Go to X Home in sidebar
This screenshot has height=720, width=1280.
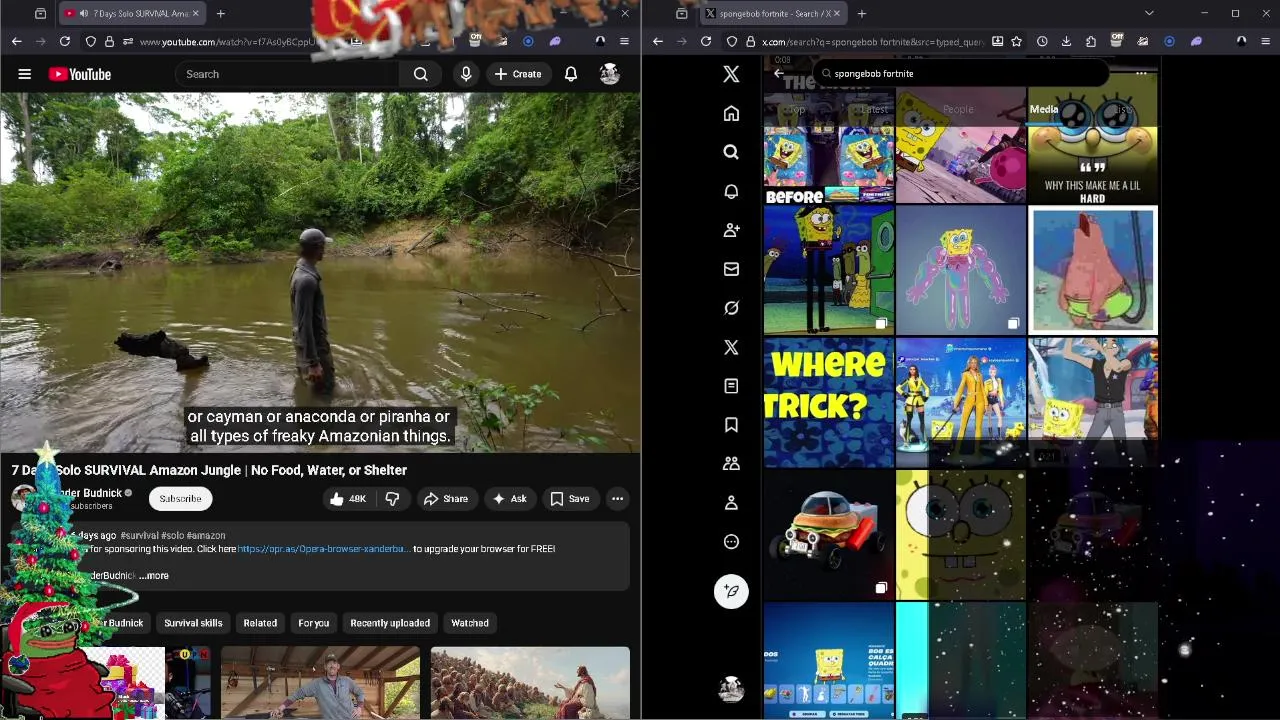[731, 113]
